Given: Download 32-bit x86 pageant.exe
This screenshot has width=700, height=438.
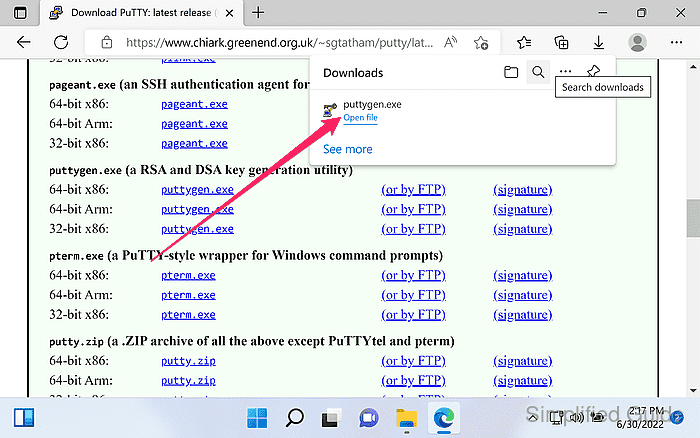Looking at the screenshot, I should pyautogui.click(x=194, y=143).
